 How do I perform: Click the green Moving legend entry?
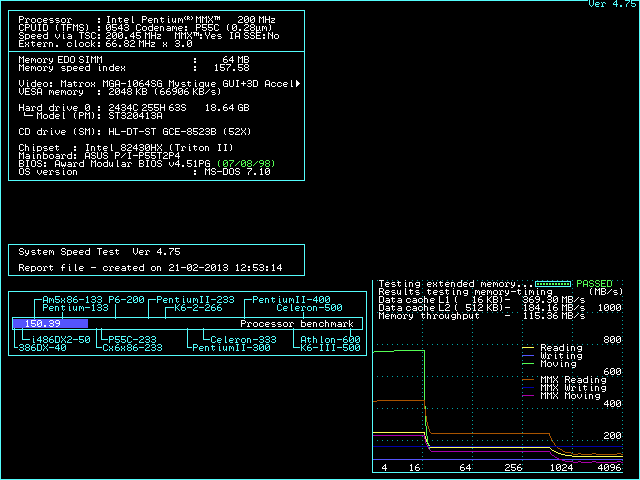pos(550,364)
